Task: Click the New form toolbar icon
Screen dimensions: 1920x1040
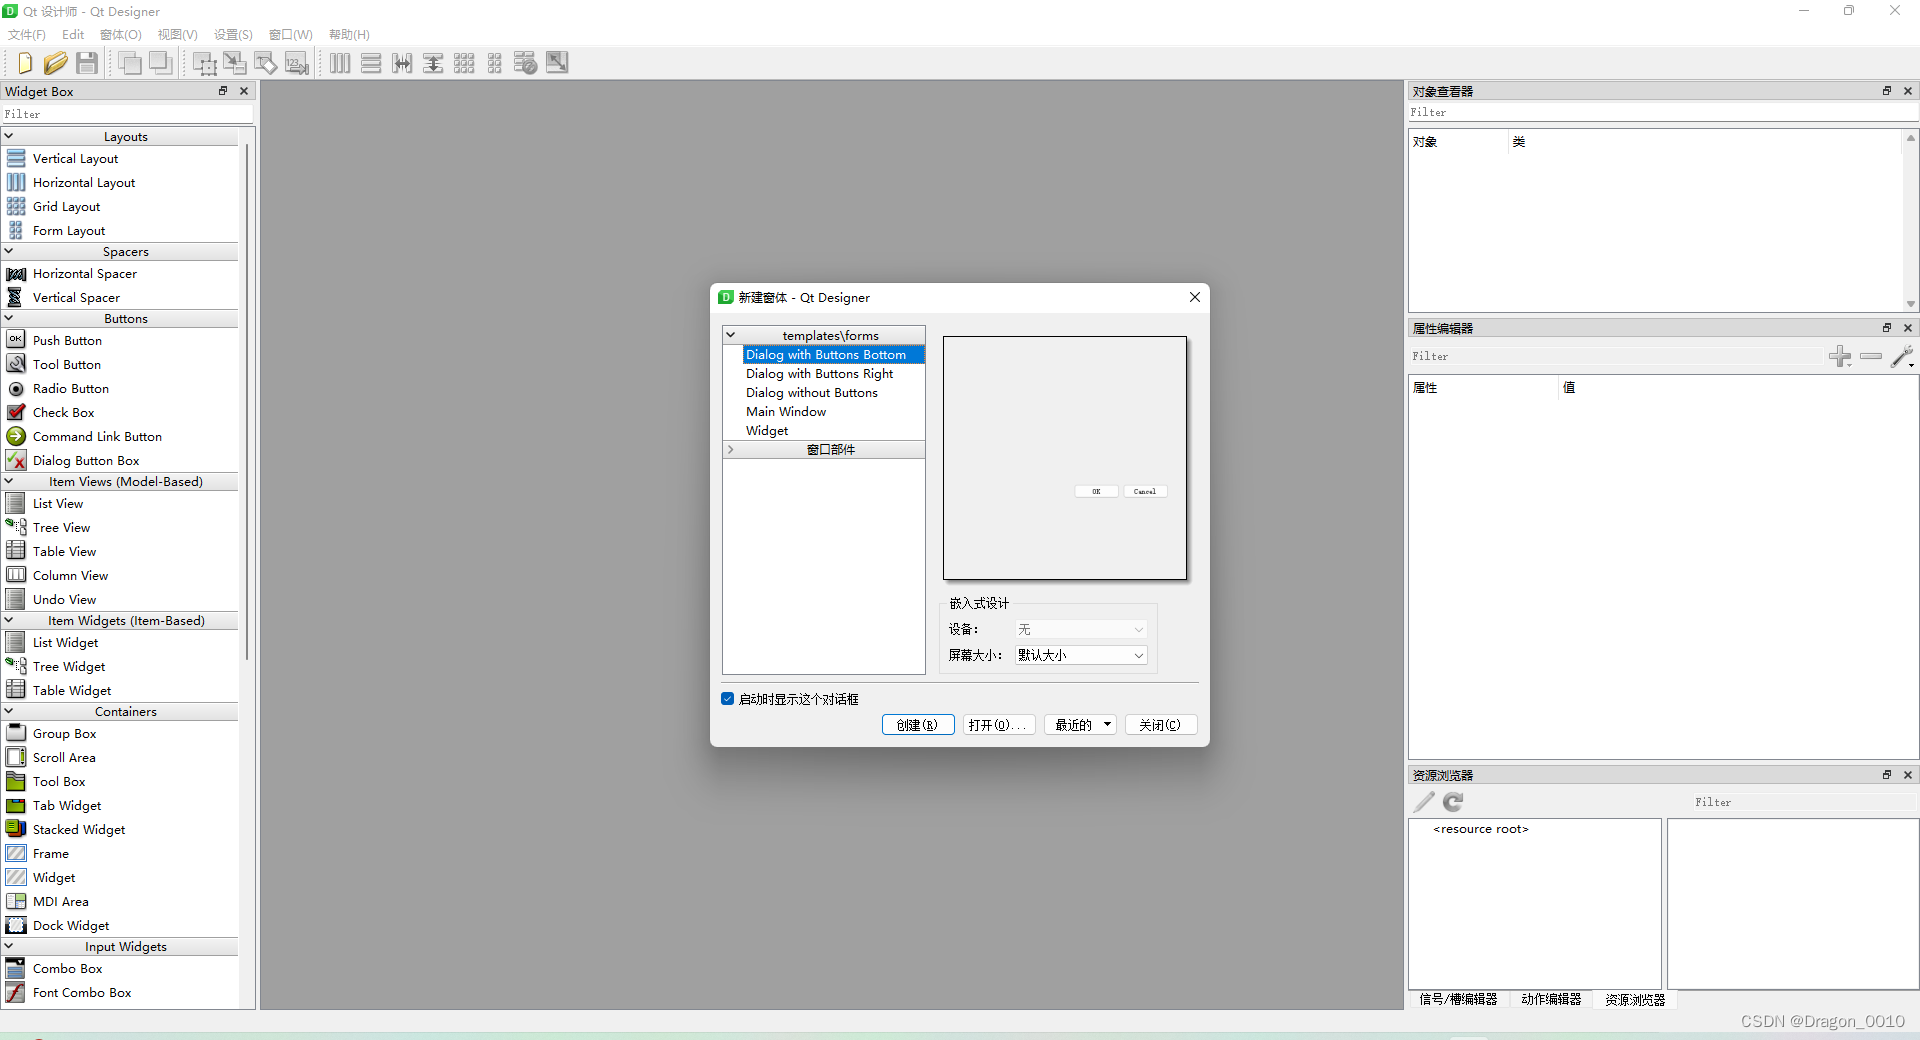Action: [x=25, y=63]
